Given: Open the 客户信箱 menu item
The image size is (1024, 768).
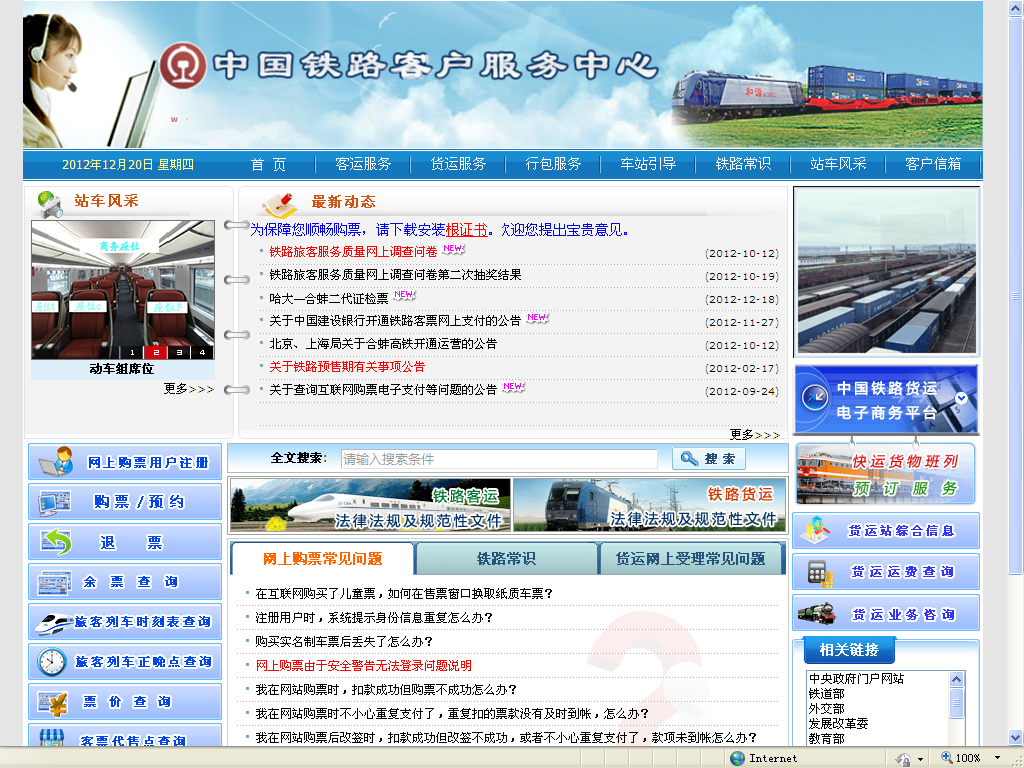Looking at the screenshot, I should (x=933, y=164).
